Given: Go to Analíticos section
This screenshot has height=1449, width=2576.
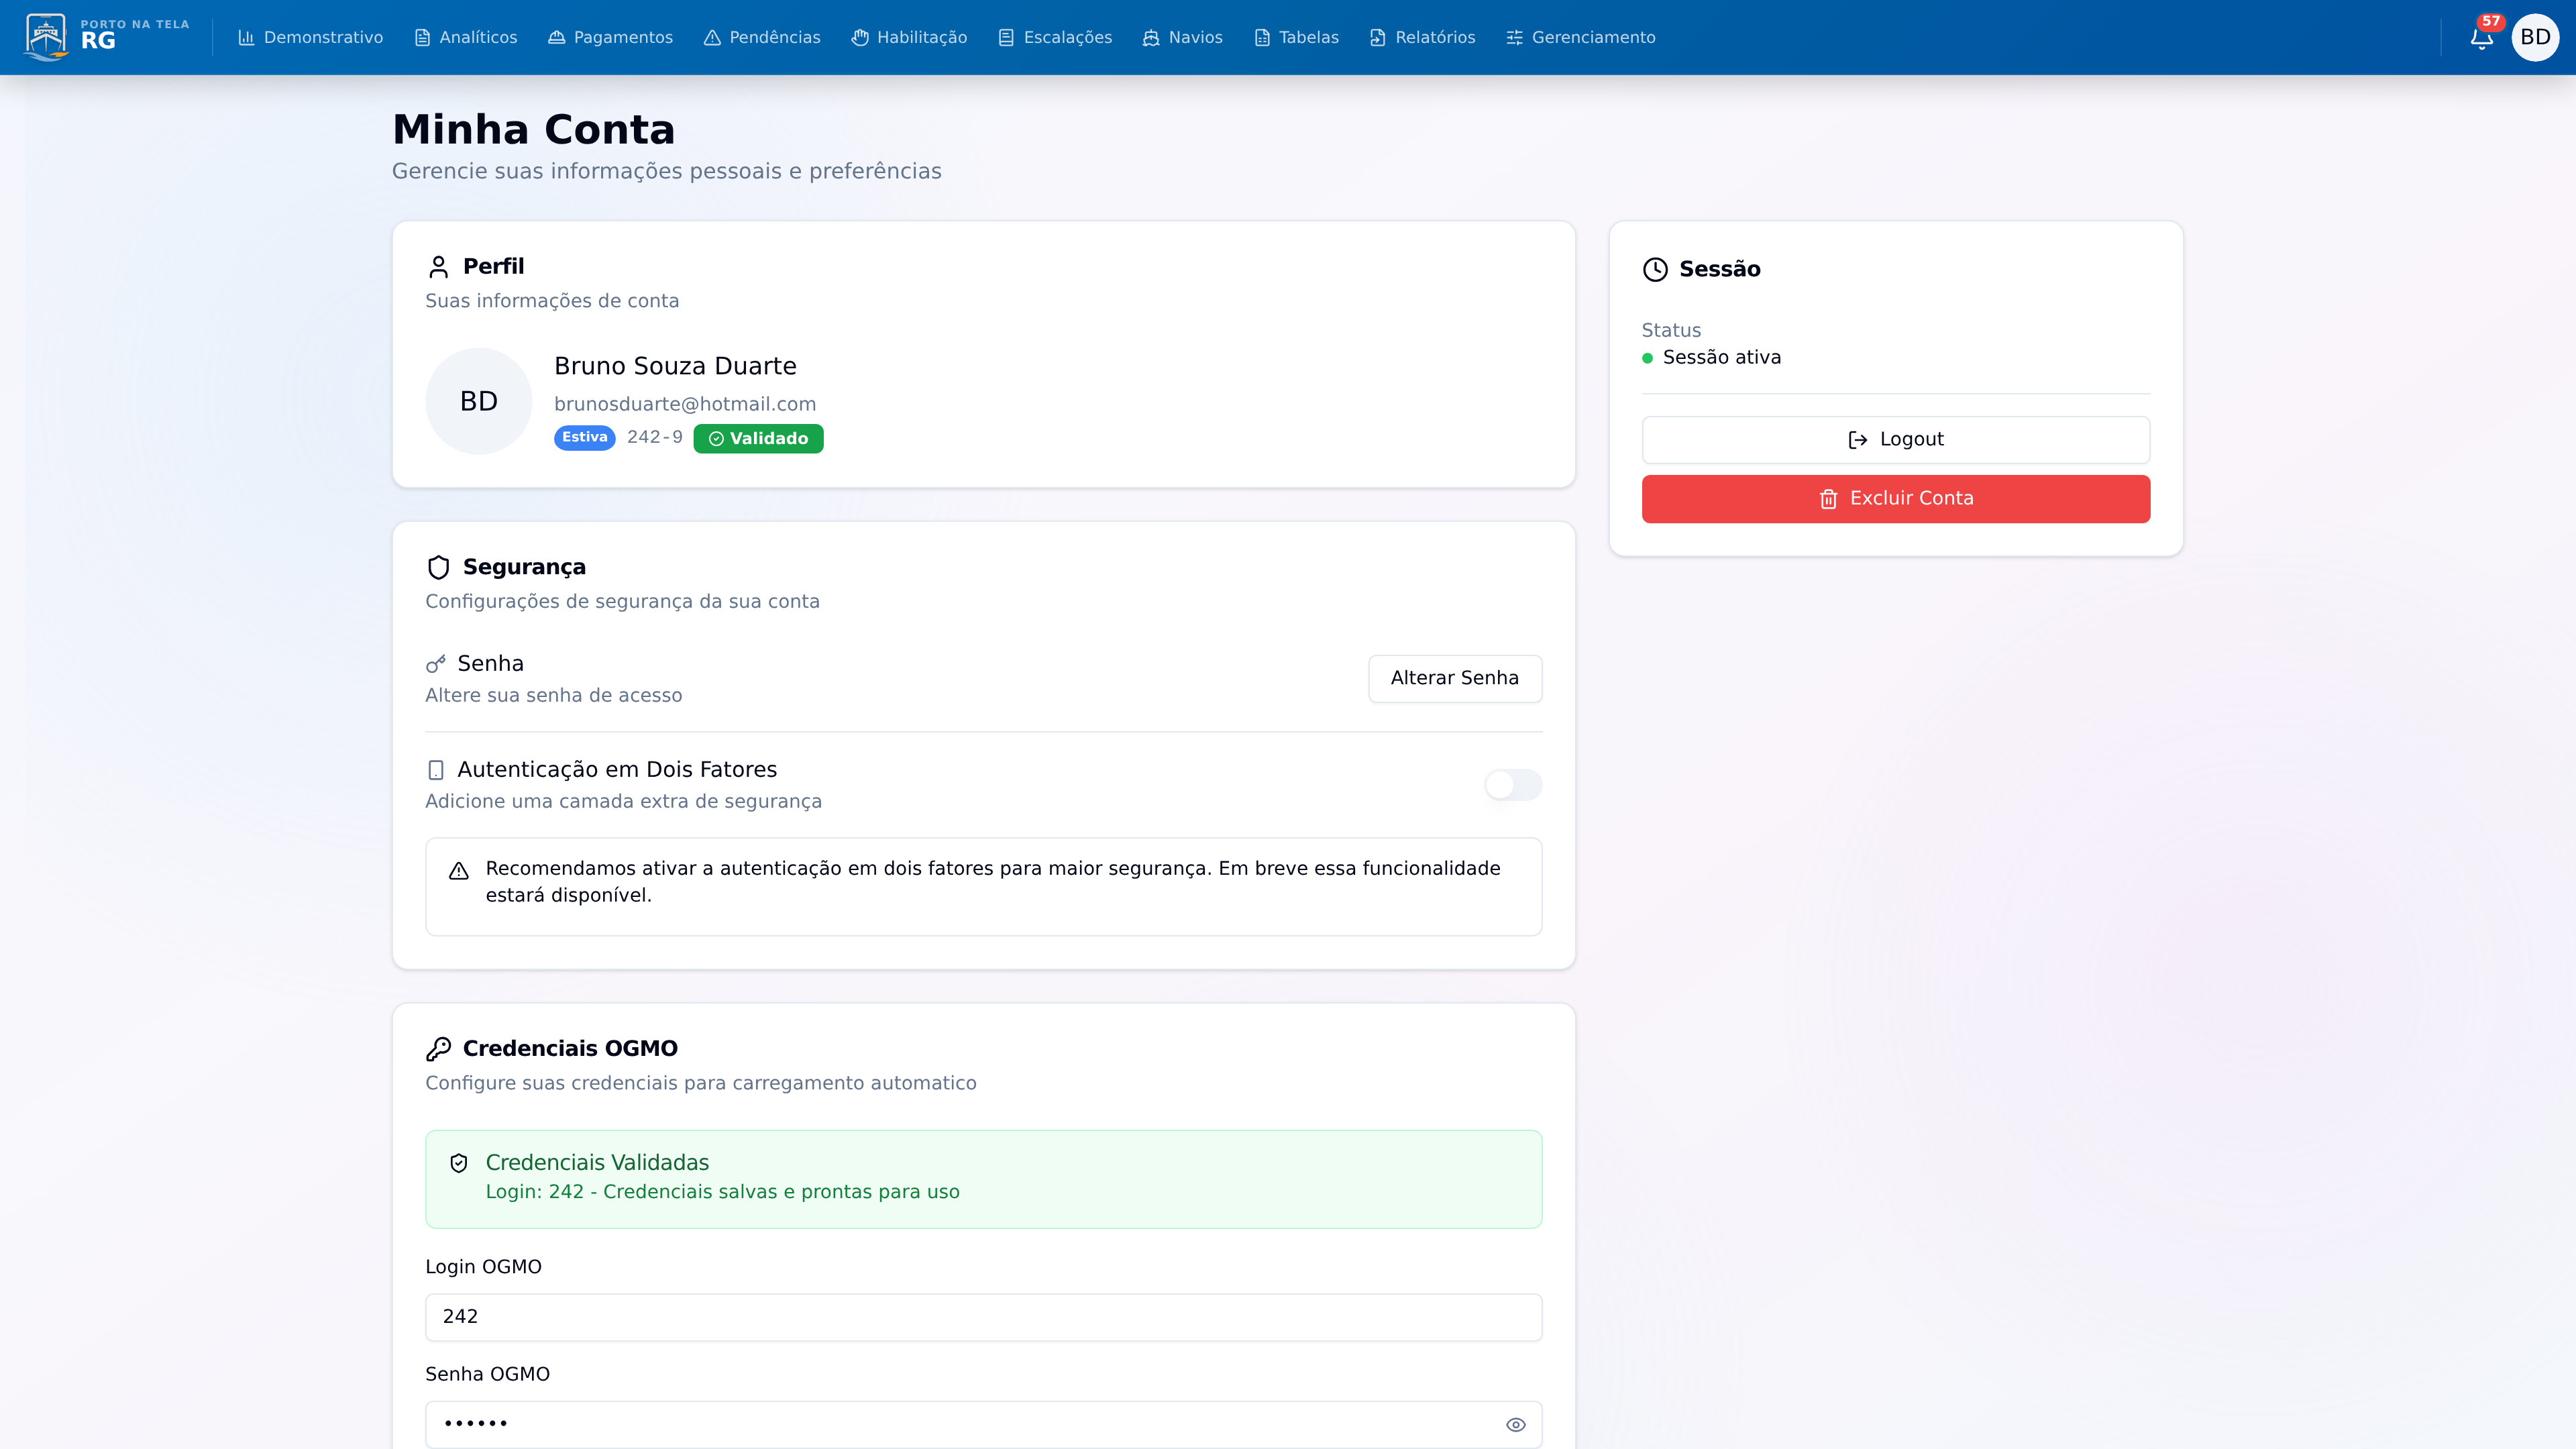Looking at the screenshot, I should (x=466, y=37).
